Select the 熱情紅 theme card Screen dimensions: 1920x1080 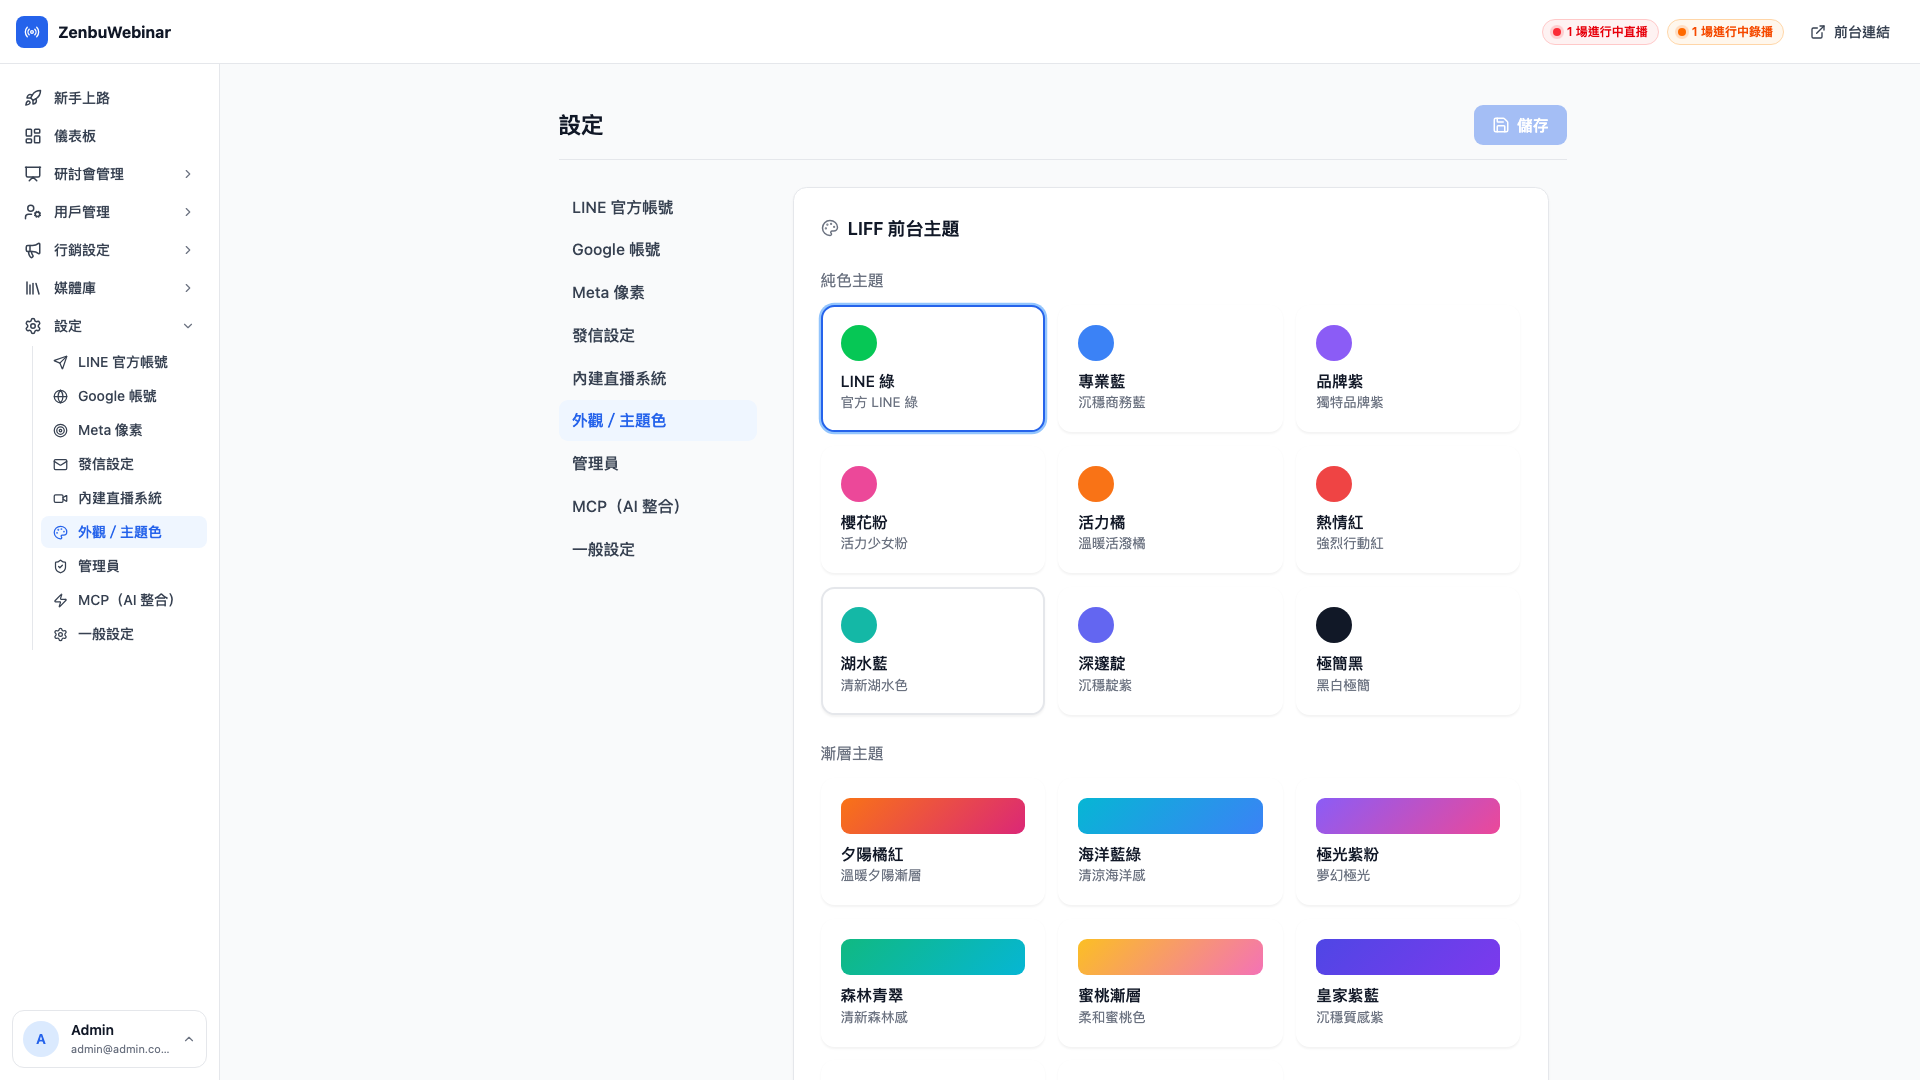tap(1408, 510)
